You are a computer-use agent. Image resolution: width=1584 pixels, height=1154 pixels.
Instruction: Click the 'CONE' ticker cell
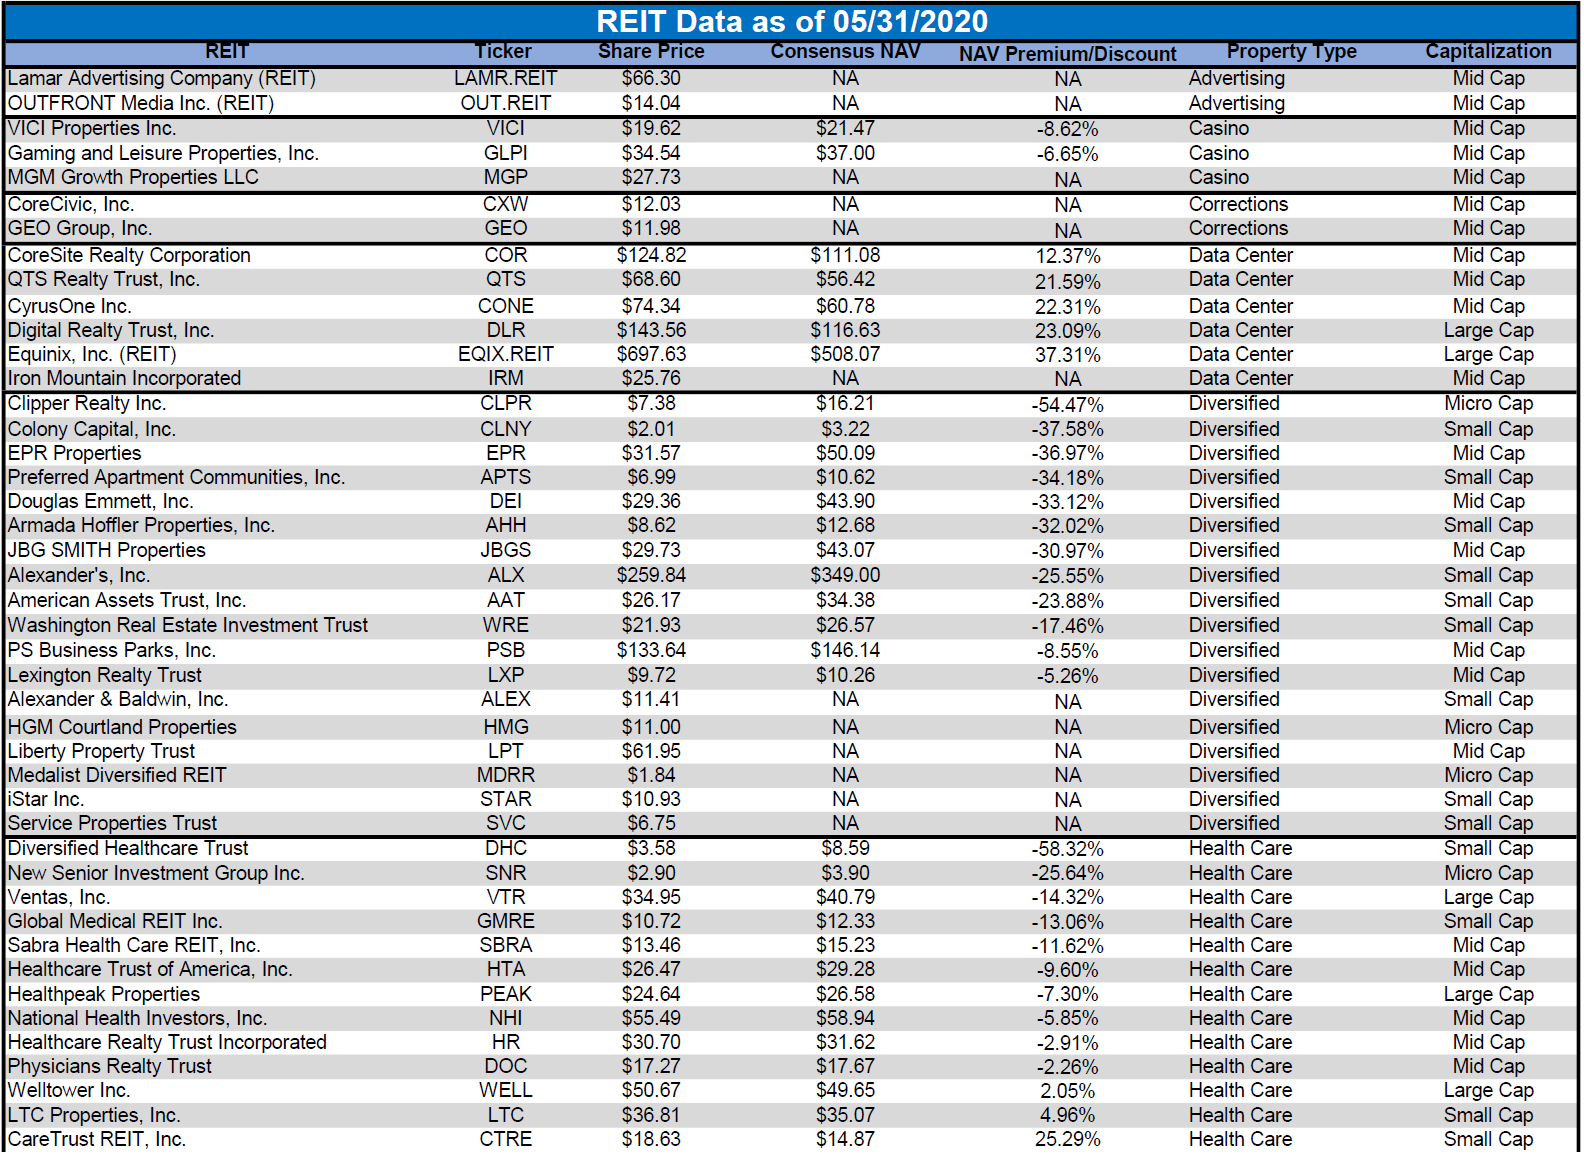pyautogui.click(x=505, y=306)
